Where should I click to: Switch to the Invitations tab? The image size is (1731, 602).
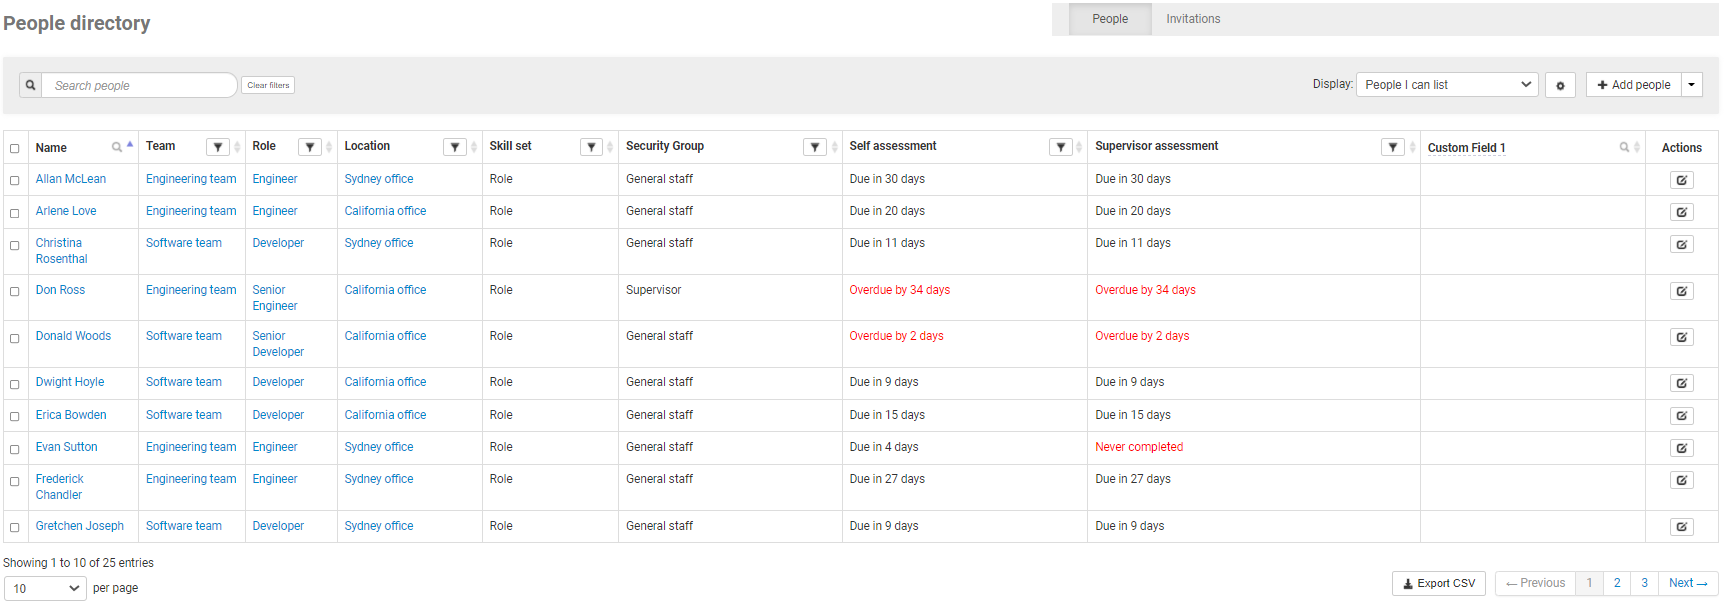pos(1192,19)
